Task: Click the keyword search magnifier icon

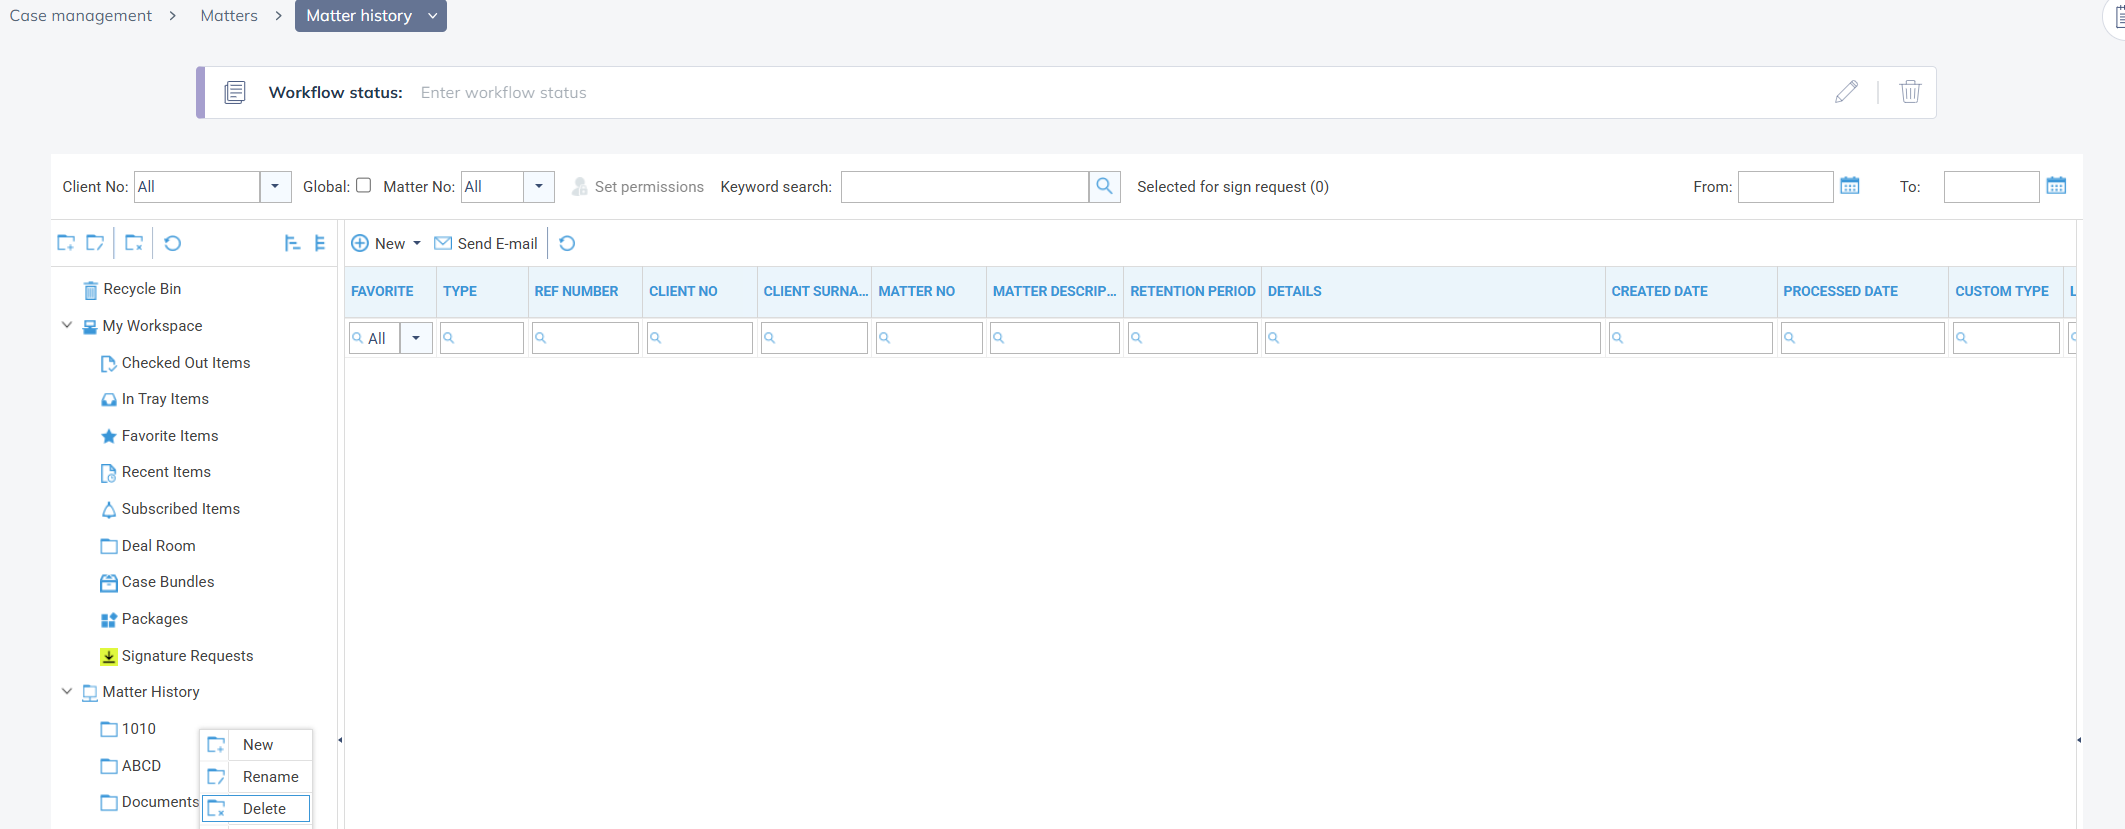Action: coord(1104,186)
